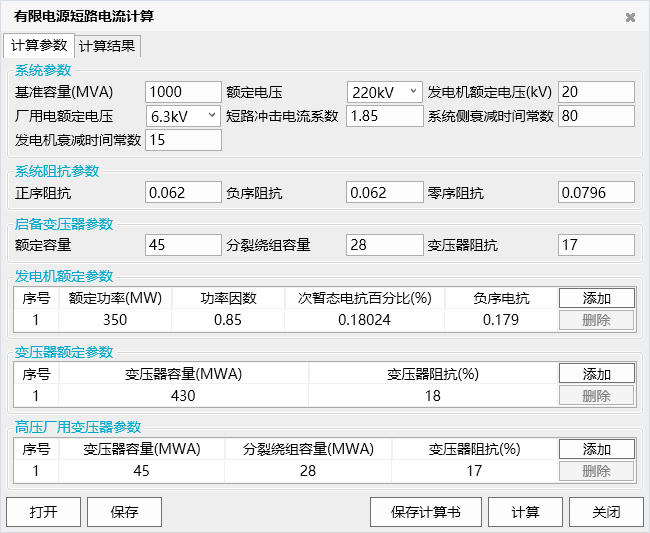Click the 保存计算书 button
Image resolution: width=650 pixels, height=533 pixels.
[x=427, y=512]
